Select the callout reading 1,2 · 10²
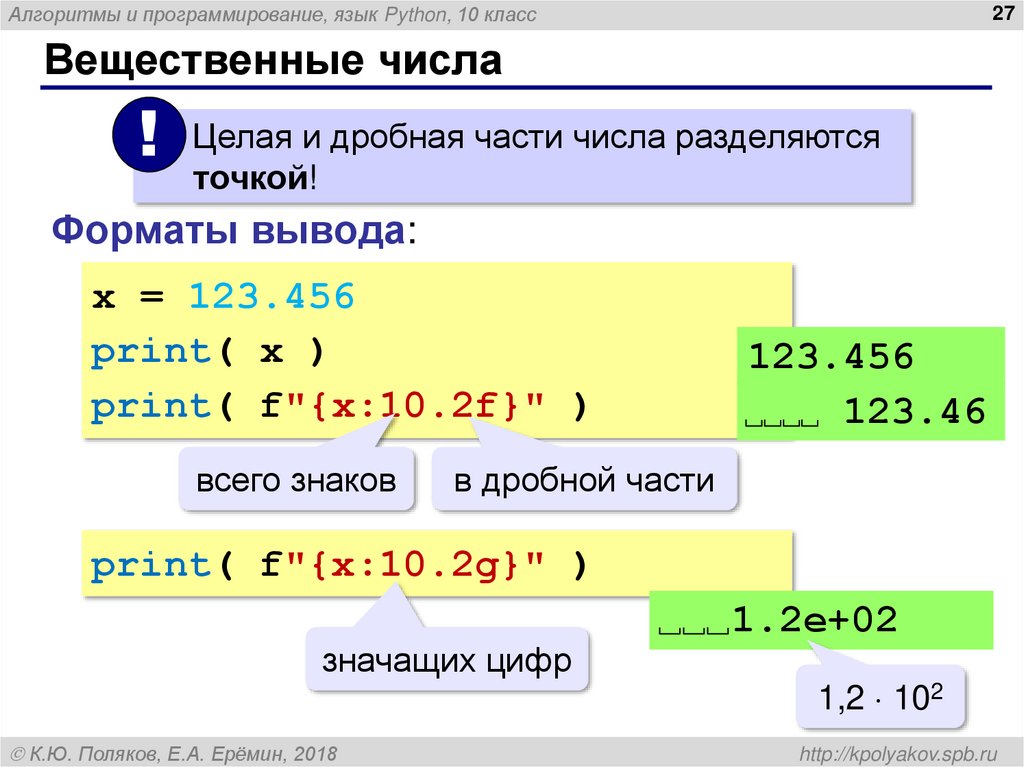1024x767 pixels. (x=878, y=699)
